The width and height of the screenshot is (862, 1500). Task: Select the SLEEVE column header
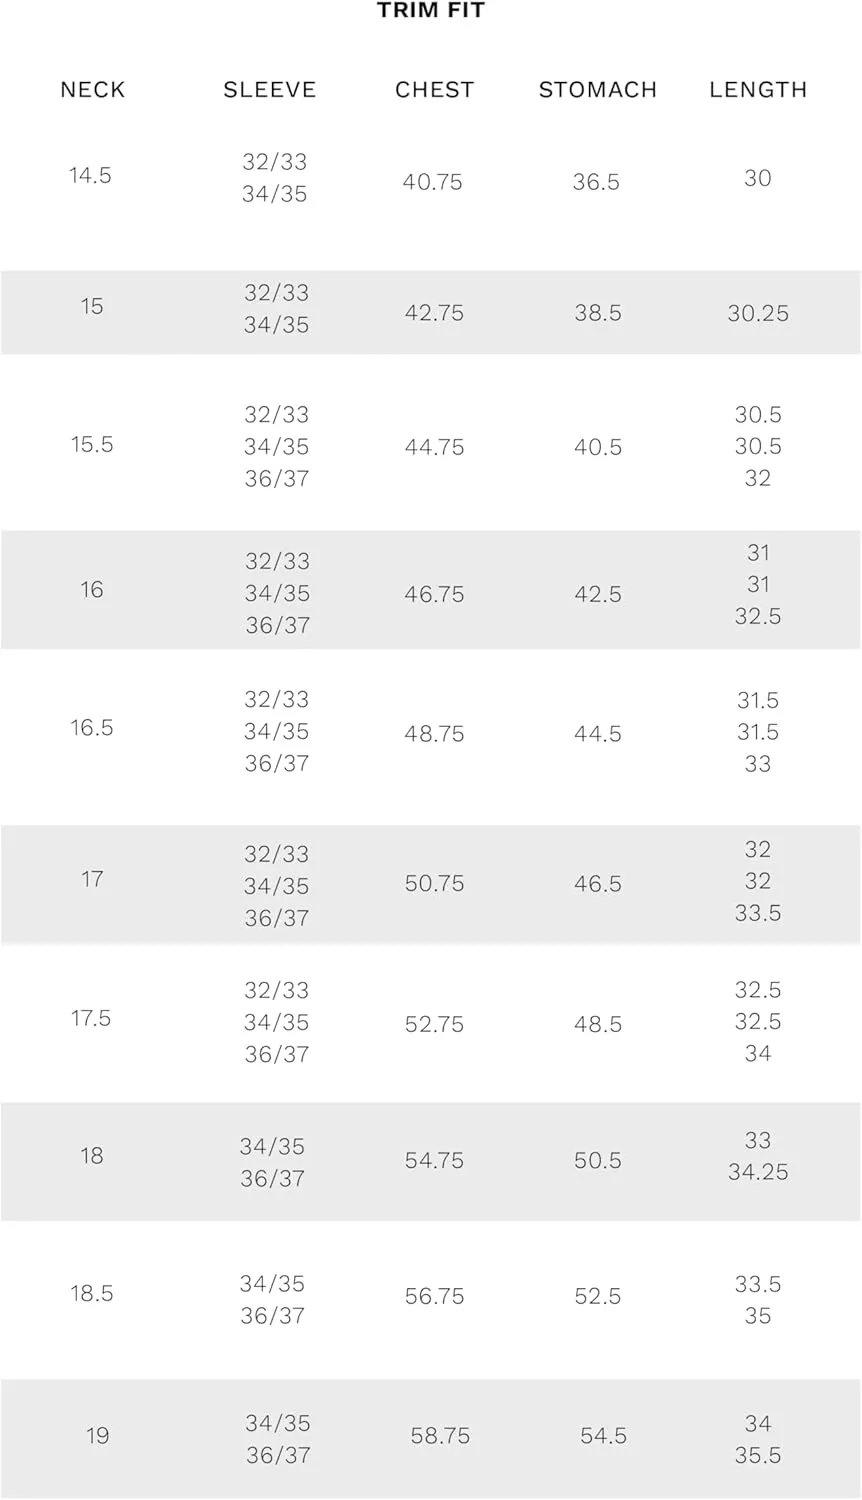tap(270, 90)
